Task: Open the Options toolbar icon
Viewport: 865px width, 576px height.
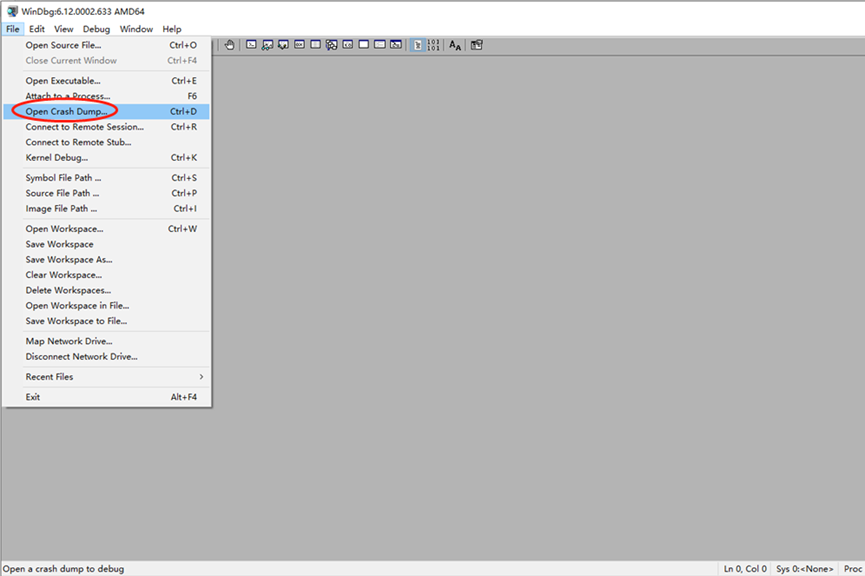Action: tap(477, 45)
